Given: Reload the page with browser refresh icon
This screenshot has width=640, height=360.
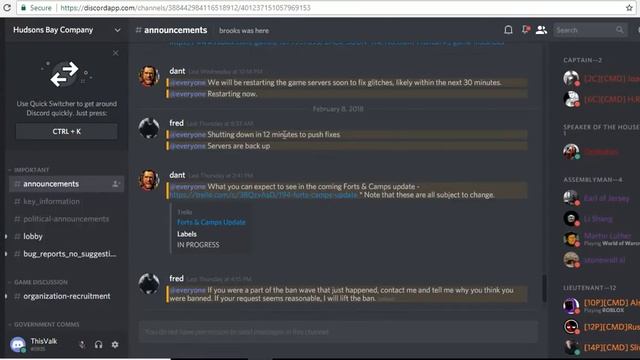Looking at the screenshot, I should coord(7,7).
